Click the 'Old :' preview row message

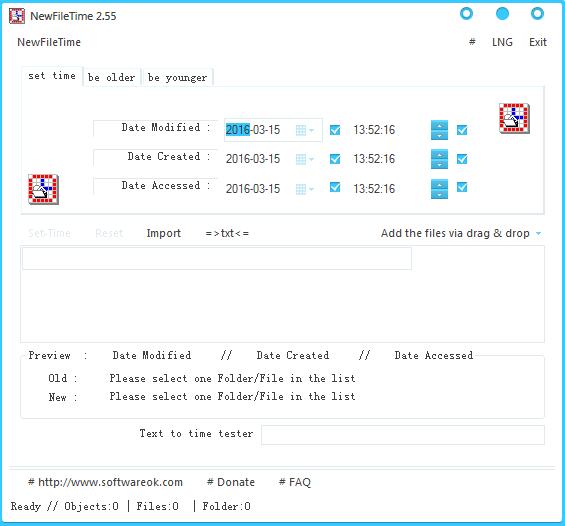(232, 378)
